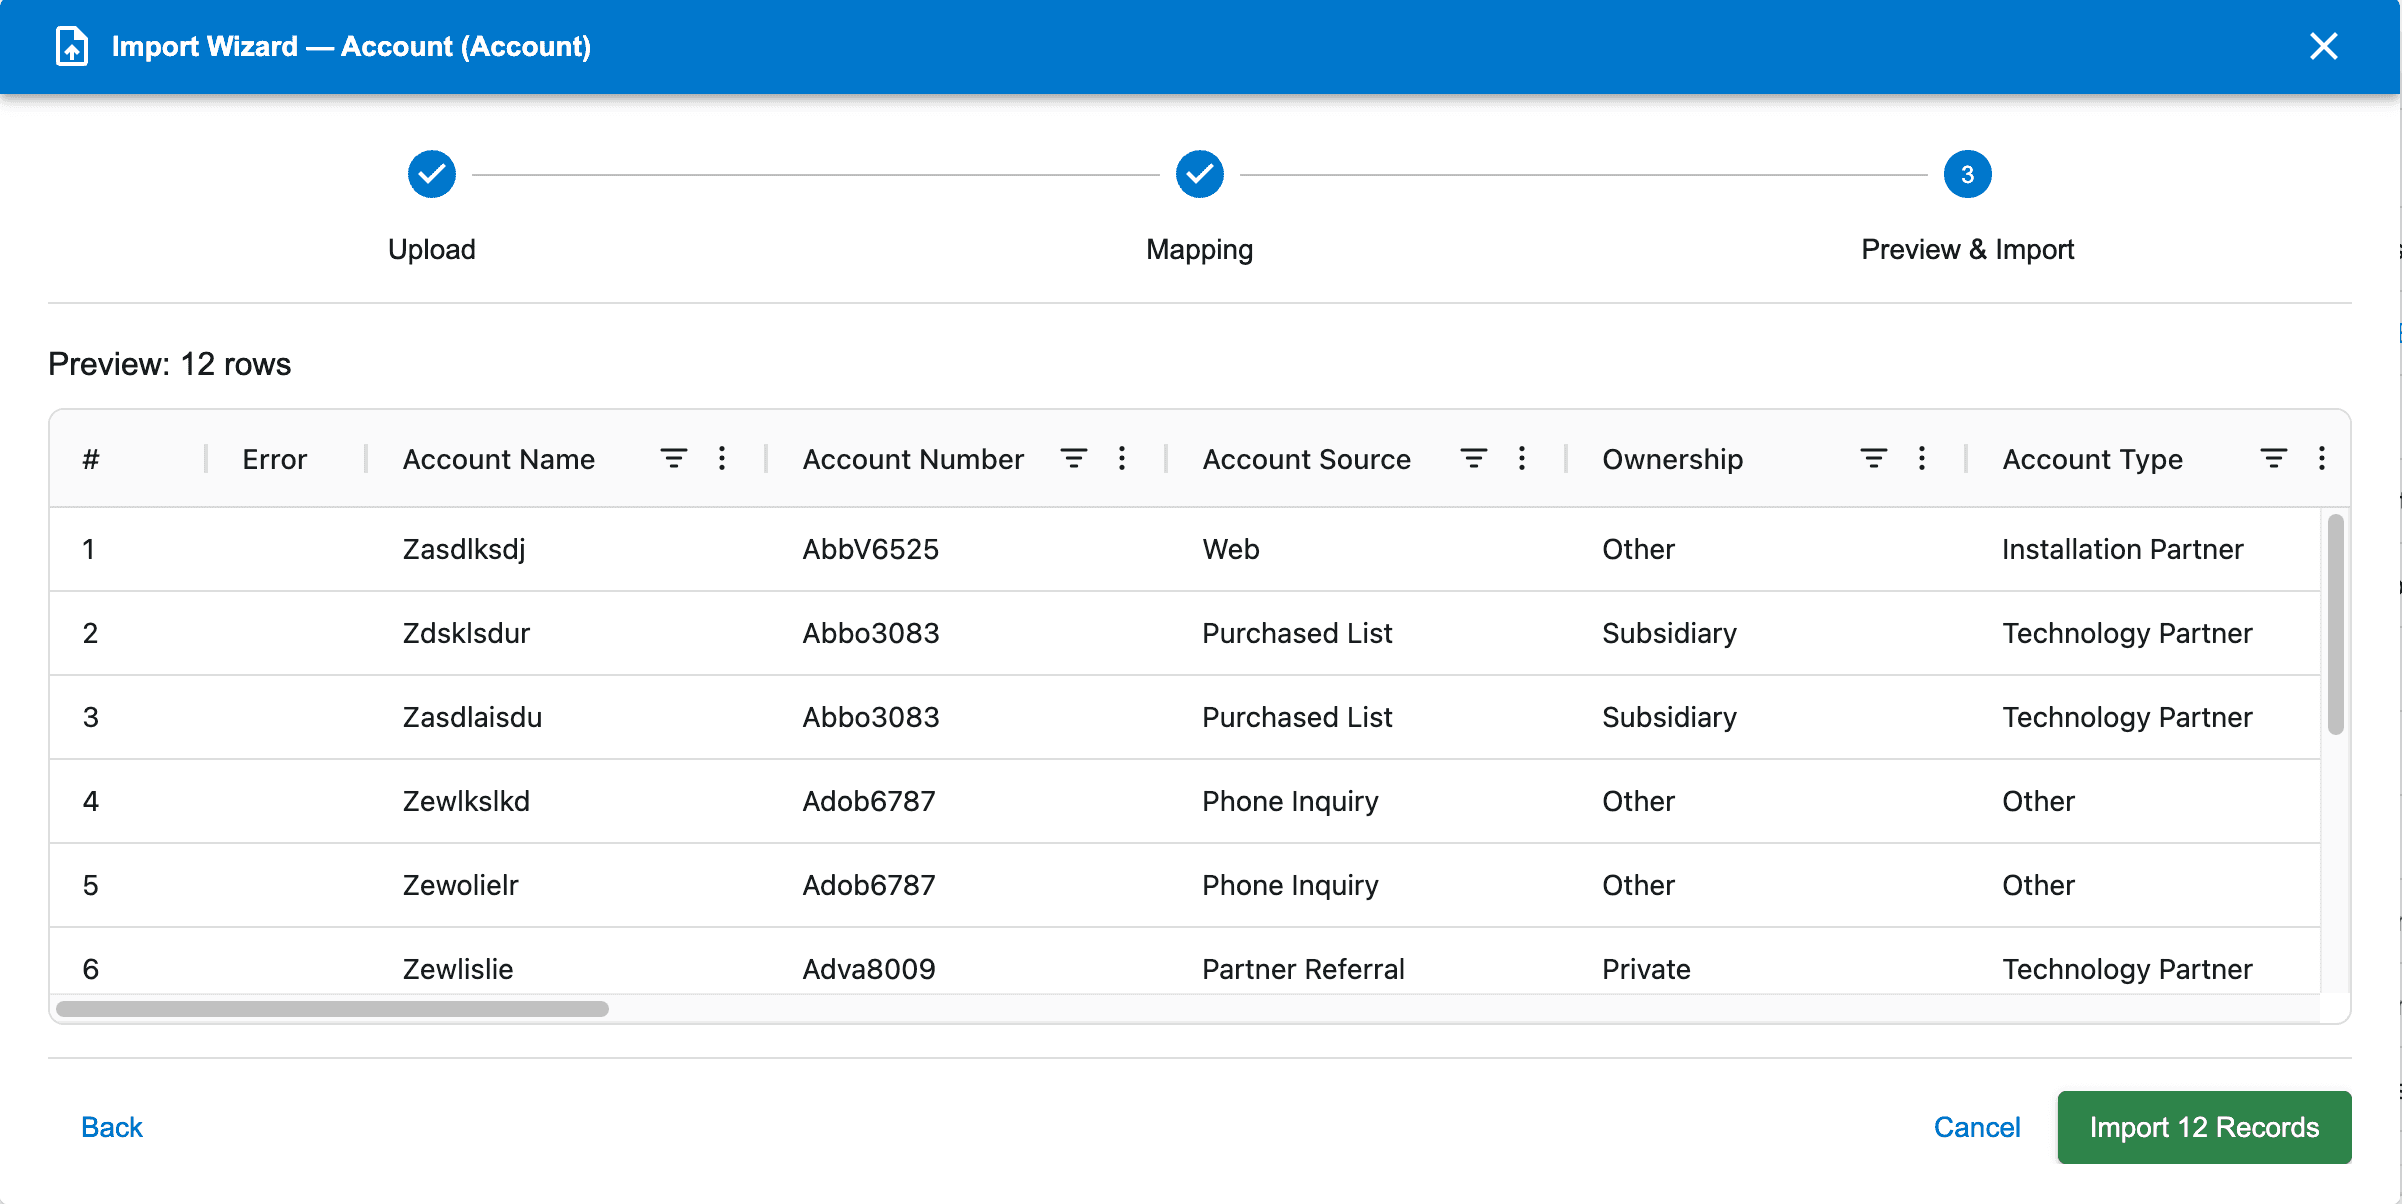The height and width of the screenshot is (1204, 2402).
Task: Click the Import 12 Records button
Action: tap(2204, 1127)
